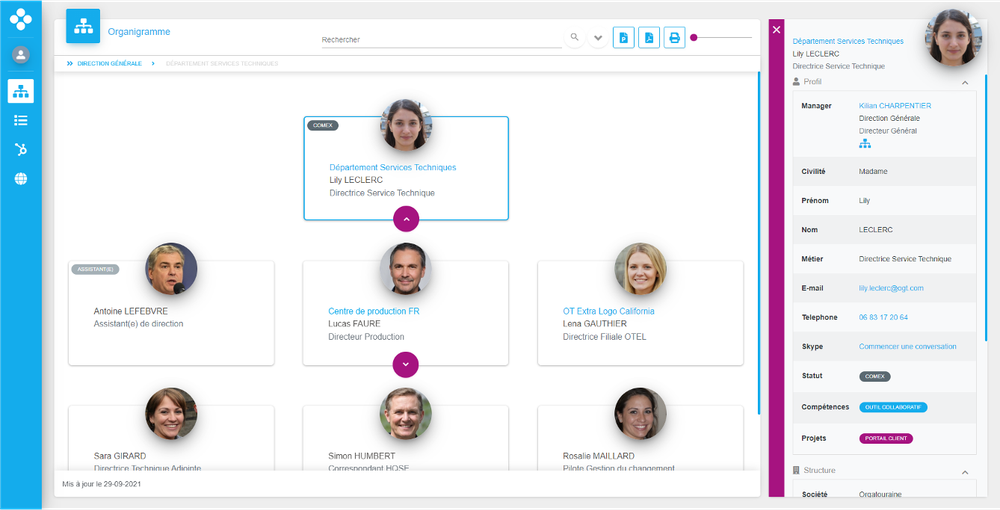1000x510 pixels.
Task: Click the ASSISTANT(E) badge on Antoine's card
Action: click(x=95, y=270)
